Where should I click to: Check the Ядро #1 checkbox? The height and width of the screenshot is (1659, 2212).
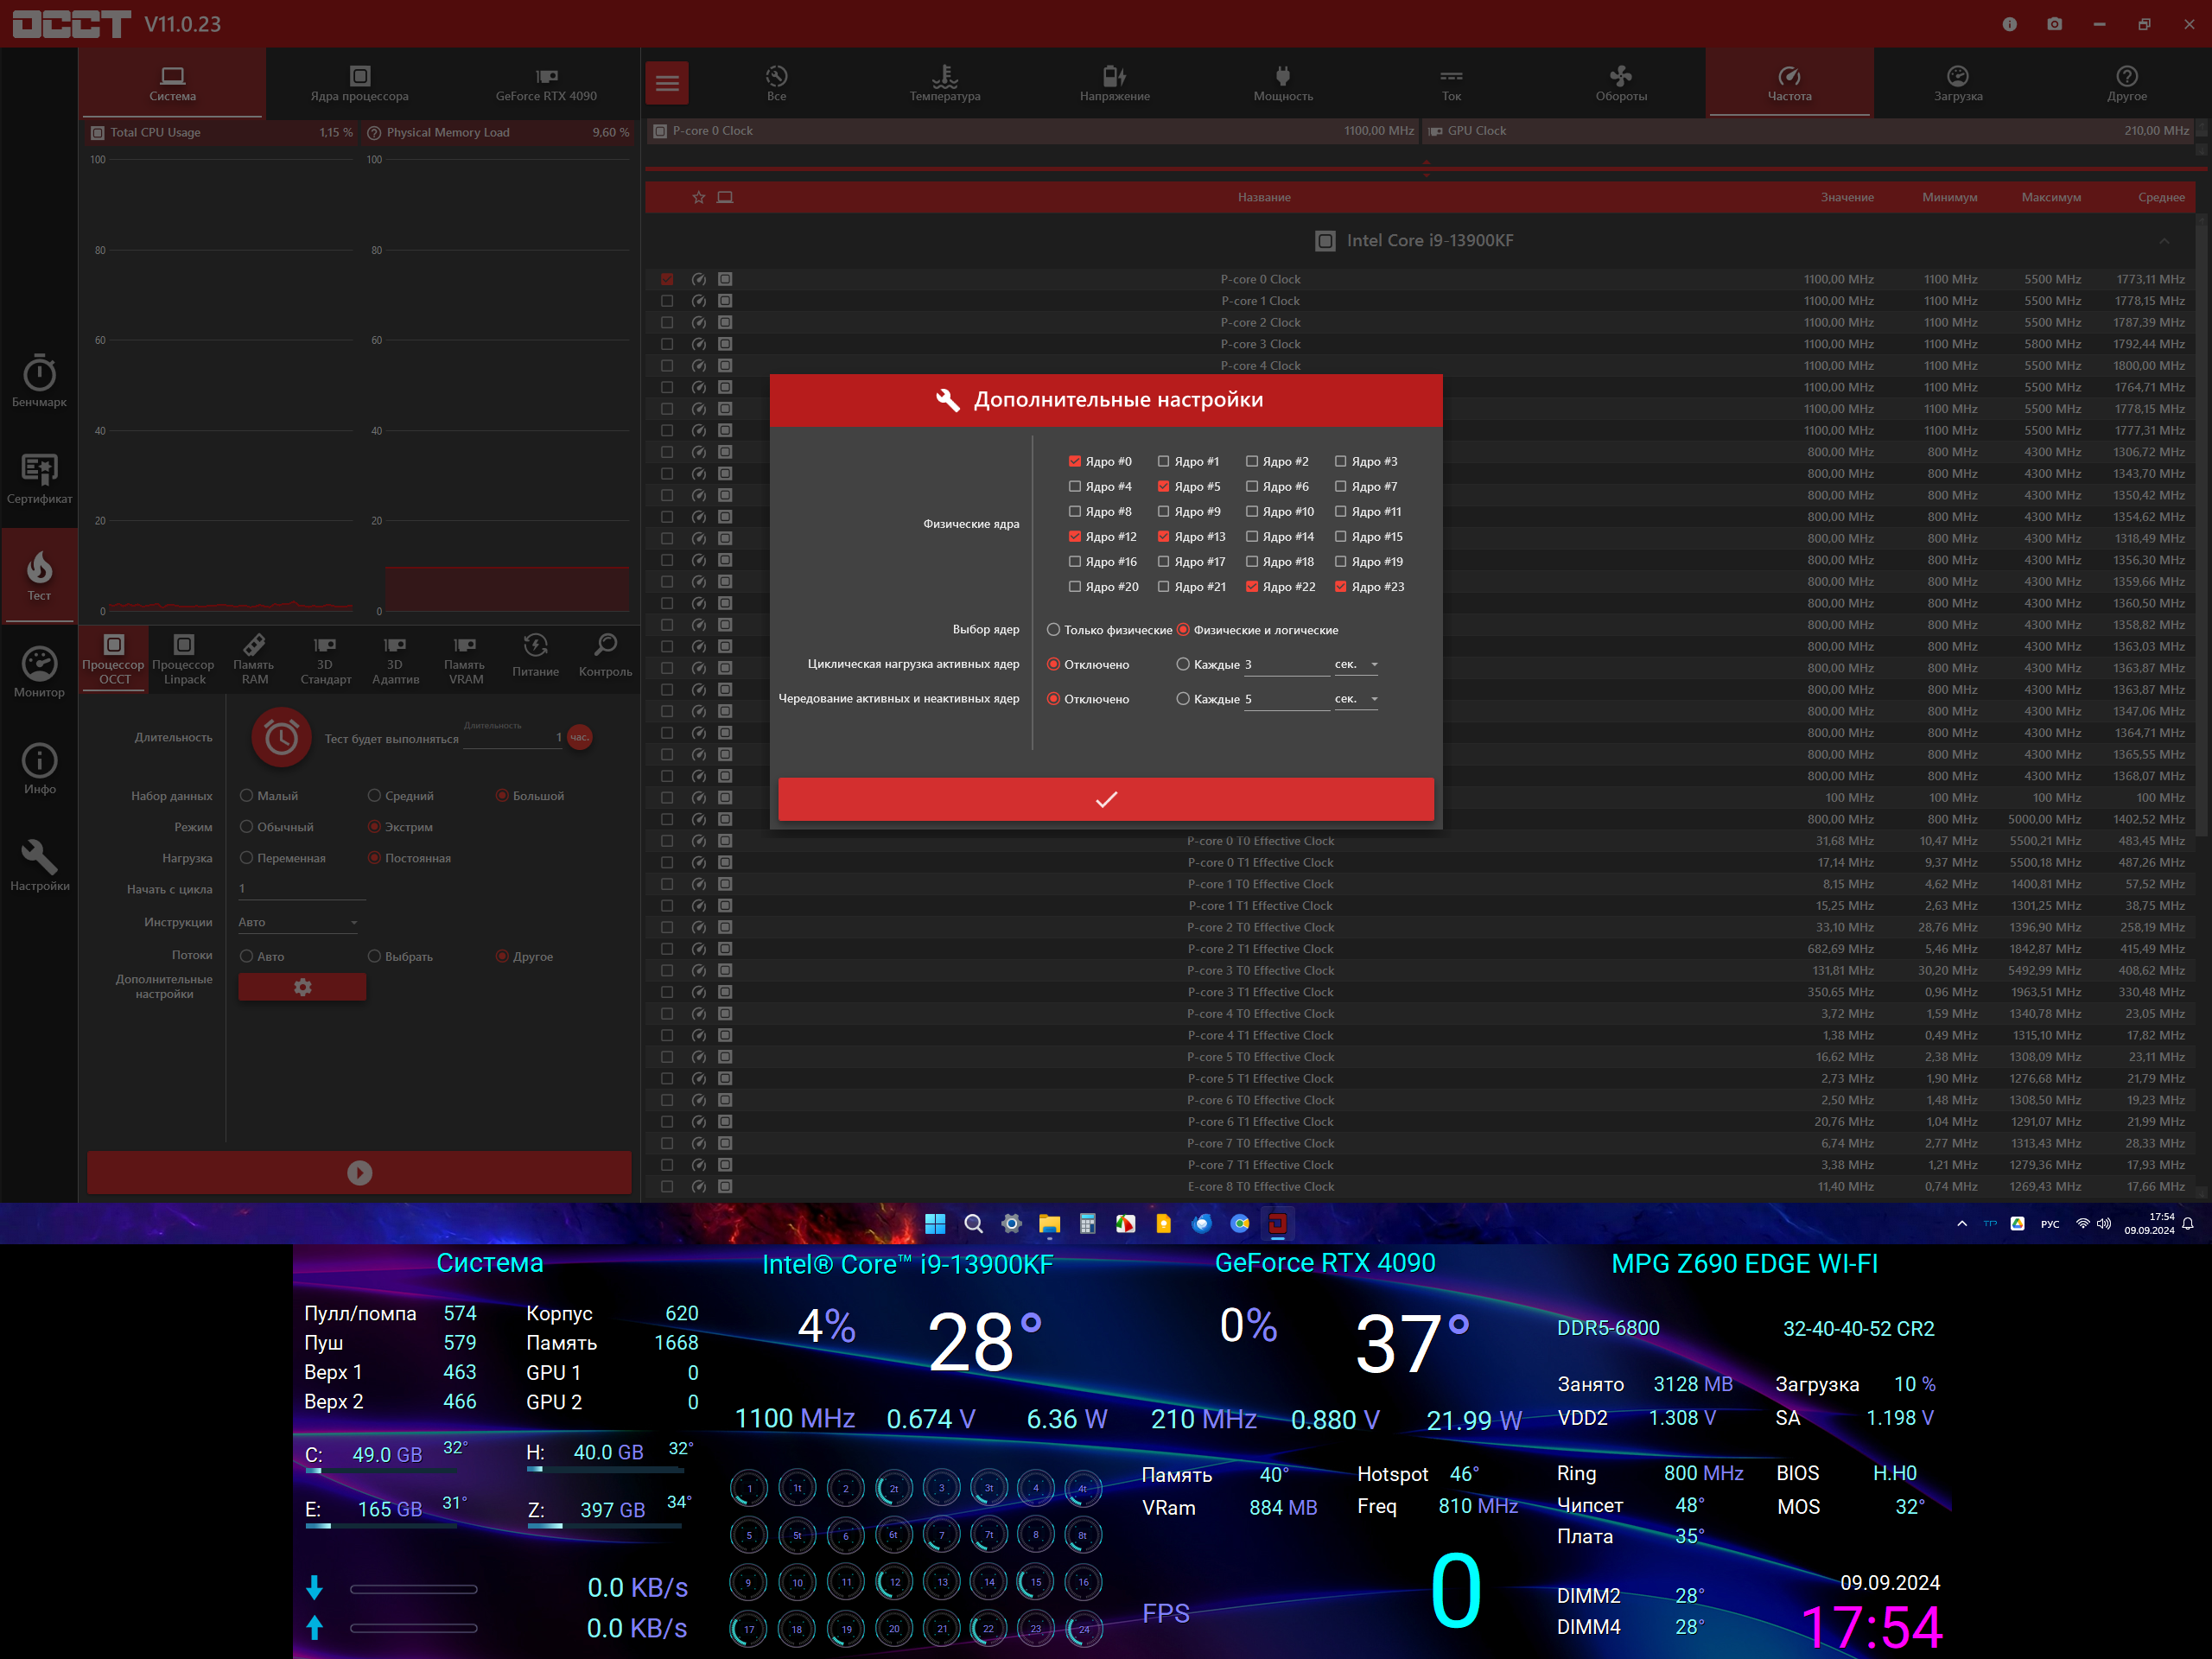[x=1163, y=461]
